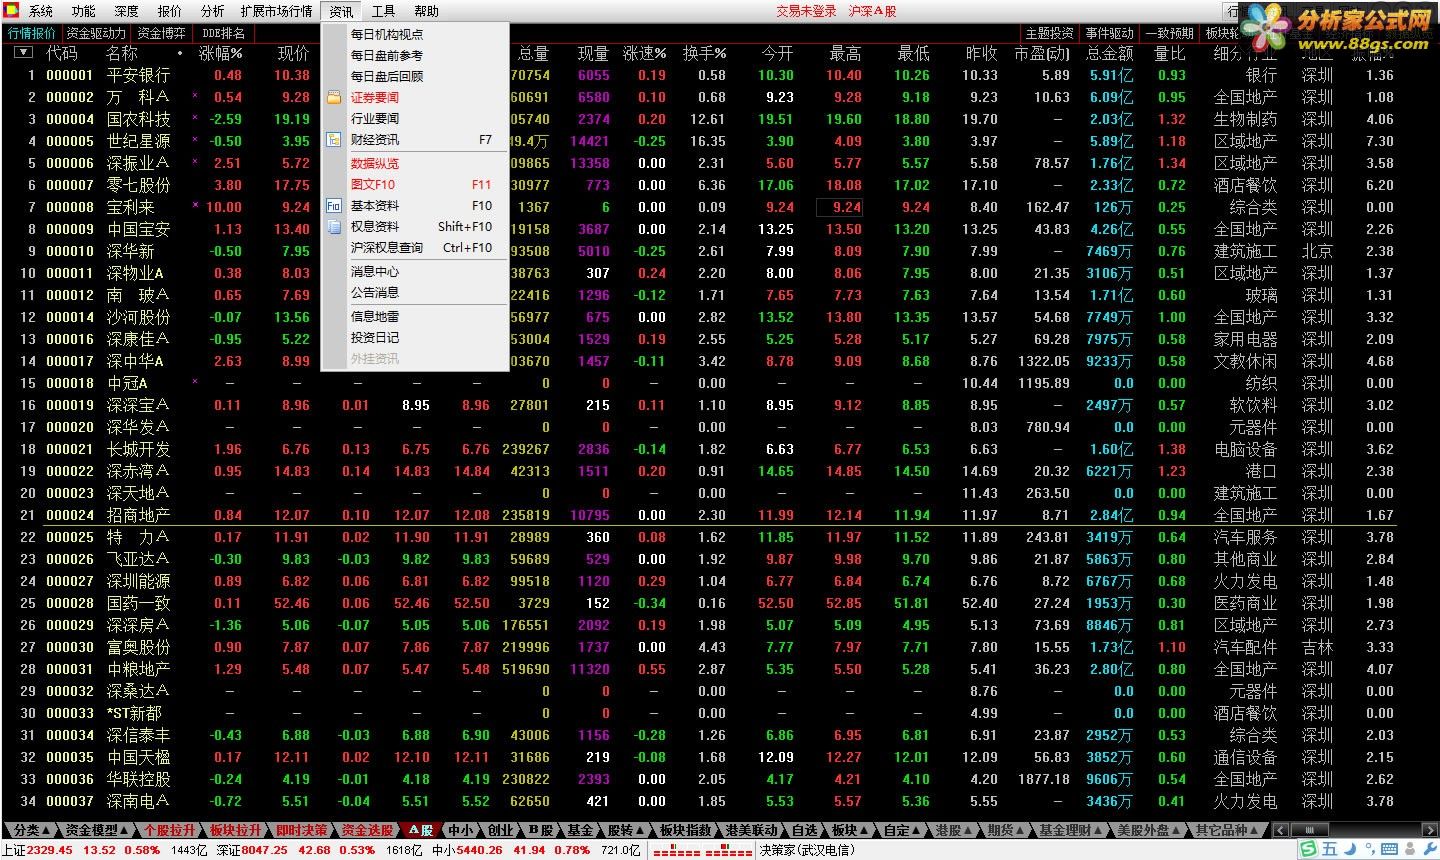Expand the 自定 bottom tab menu
Screen dimensions: 1440x860
902,830
